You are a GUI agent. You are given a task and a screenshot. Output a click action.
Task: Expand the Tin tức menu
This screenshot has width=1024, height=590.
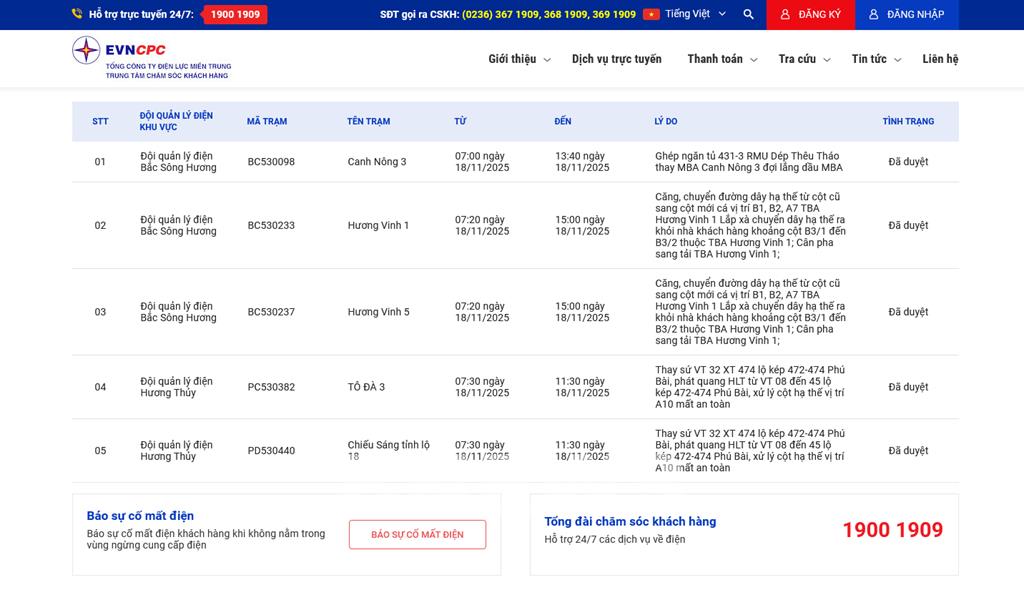pos(876,59)
